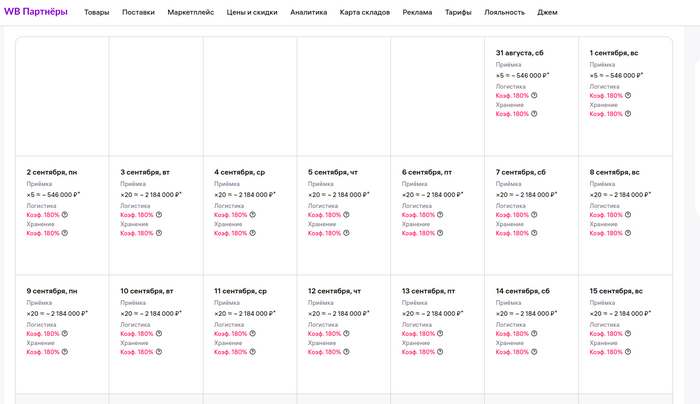Viewport: 700px width, 404px height.
Task: Open the Джем menu item
Action: pyautogui.click(x=548, y=13)
